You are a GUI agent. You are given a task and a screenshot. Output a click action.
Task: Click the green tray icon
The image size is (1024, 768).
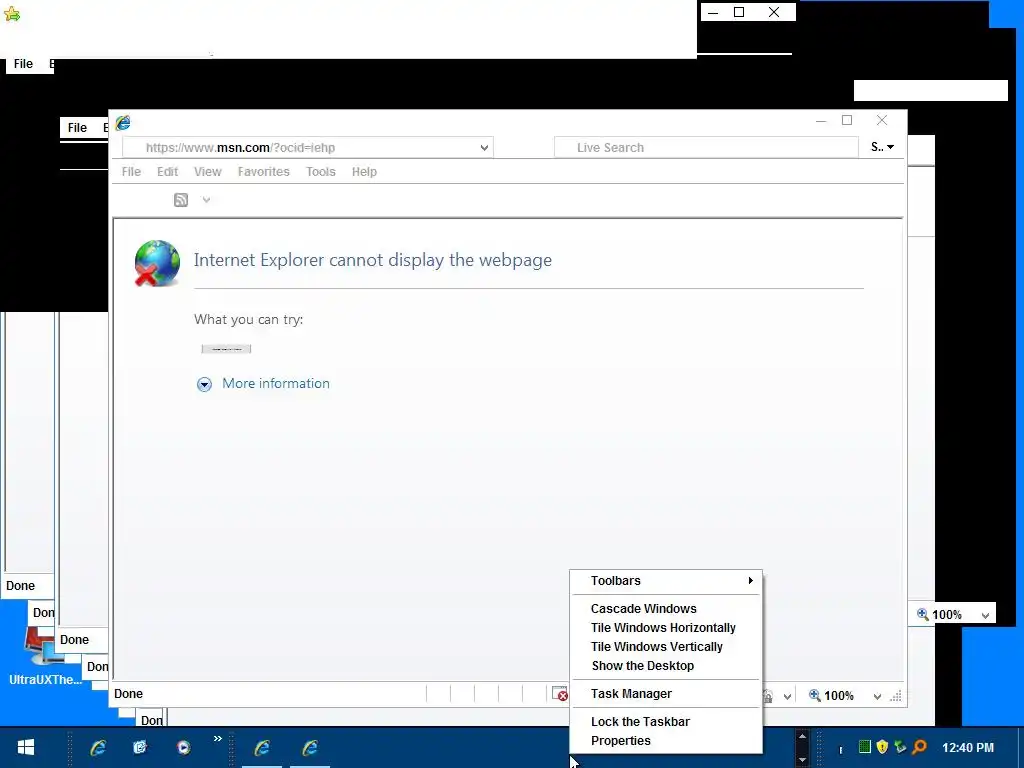[865, 746]
